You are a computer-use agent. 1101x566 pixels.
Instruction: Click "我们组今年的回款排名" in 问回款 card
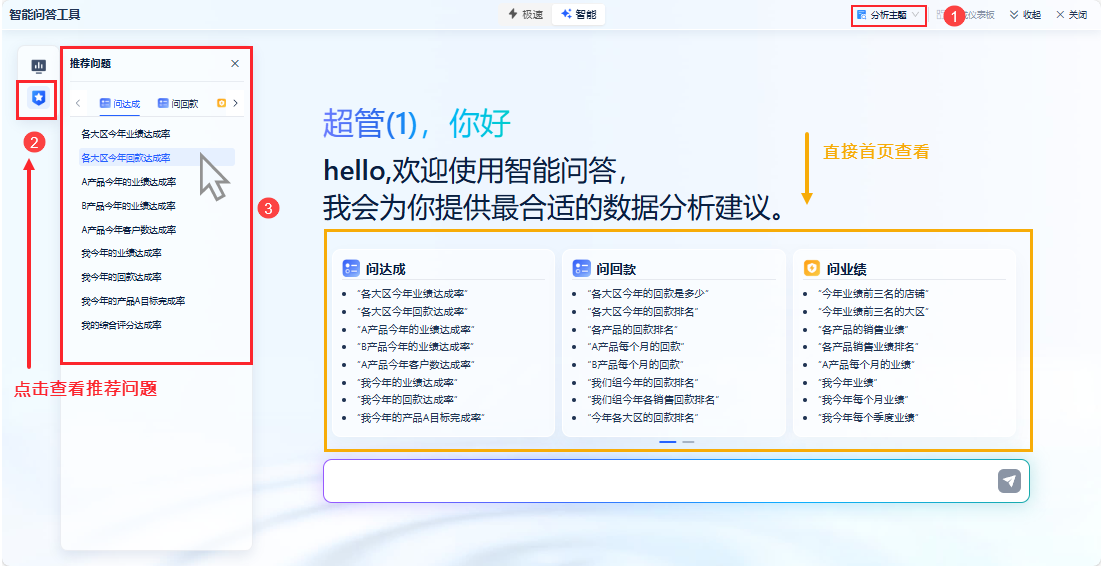click(643, 383)
